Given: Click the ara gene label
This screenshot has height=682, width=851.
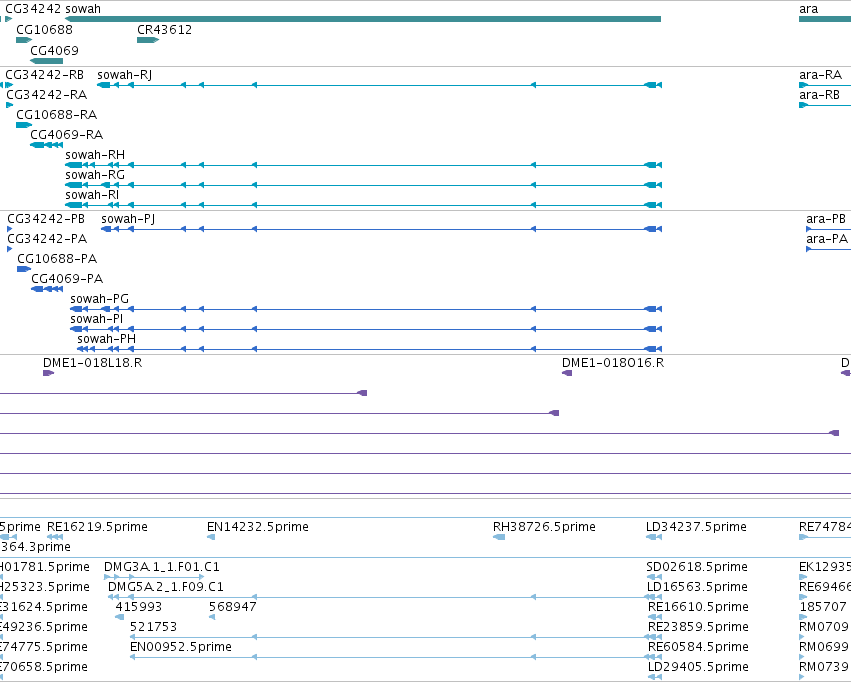Looking at the screenshot, I should [x=809, y=9].
